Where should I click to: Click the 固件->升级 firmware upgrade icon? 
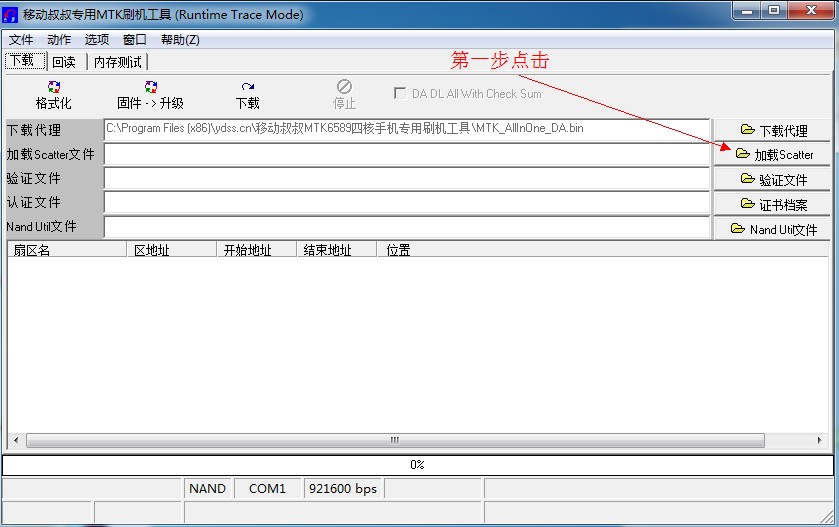click(x=151, y=87)
